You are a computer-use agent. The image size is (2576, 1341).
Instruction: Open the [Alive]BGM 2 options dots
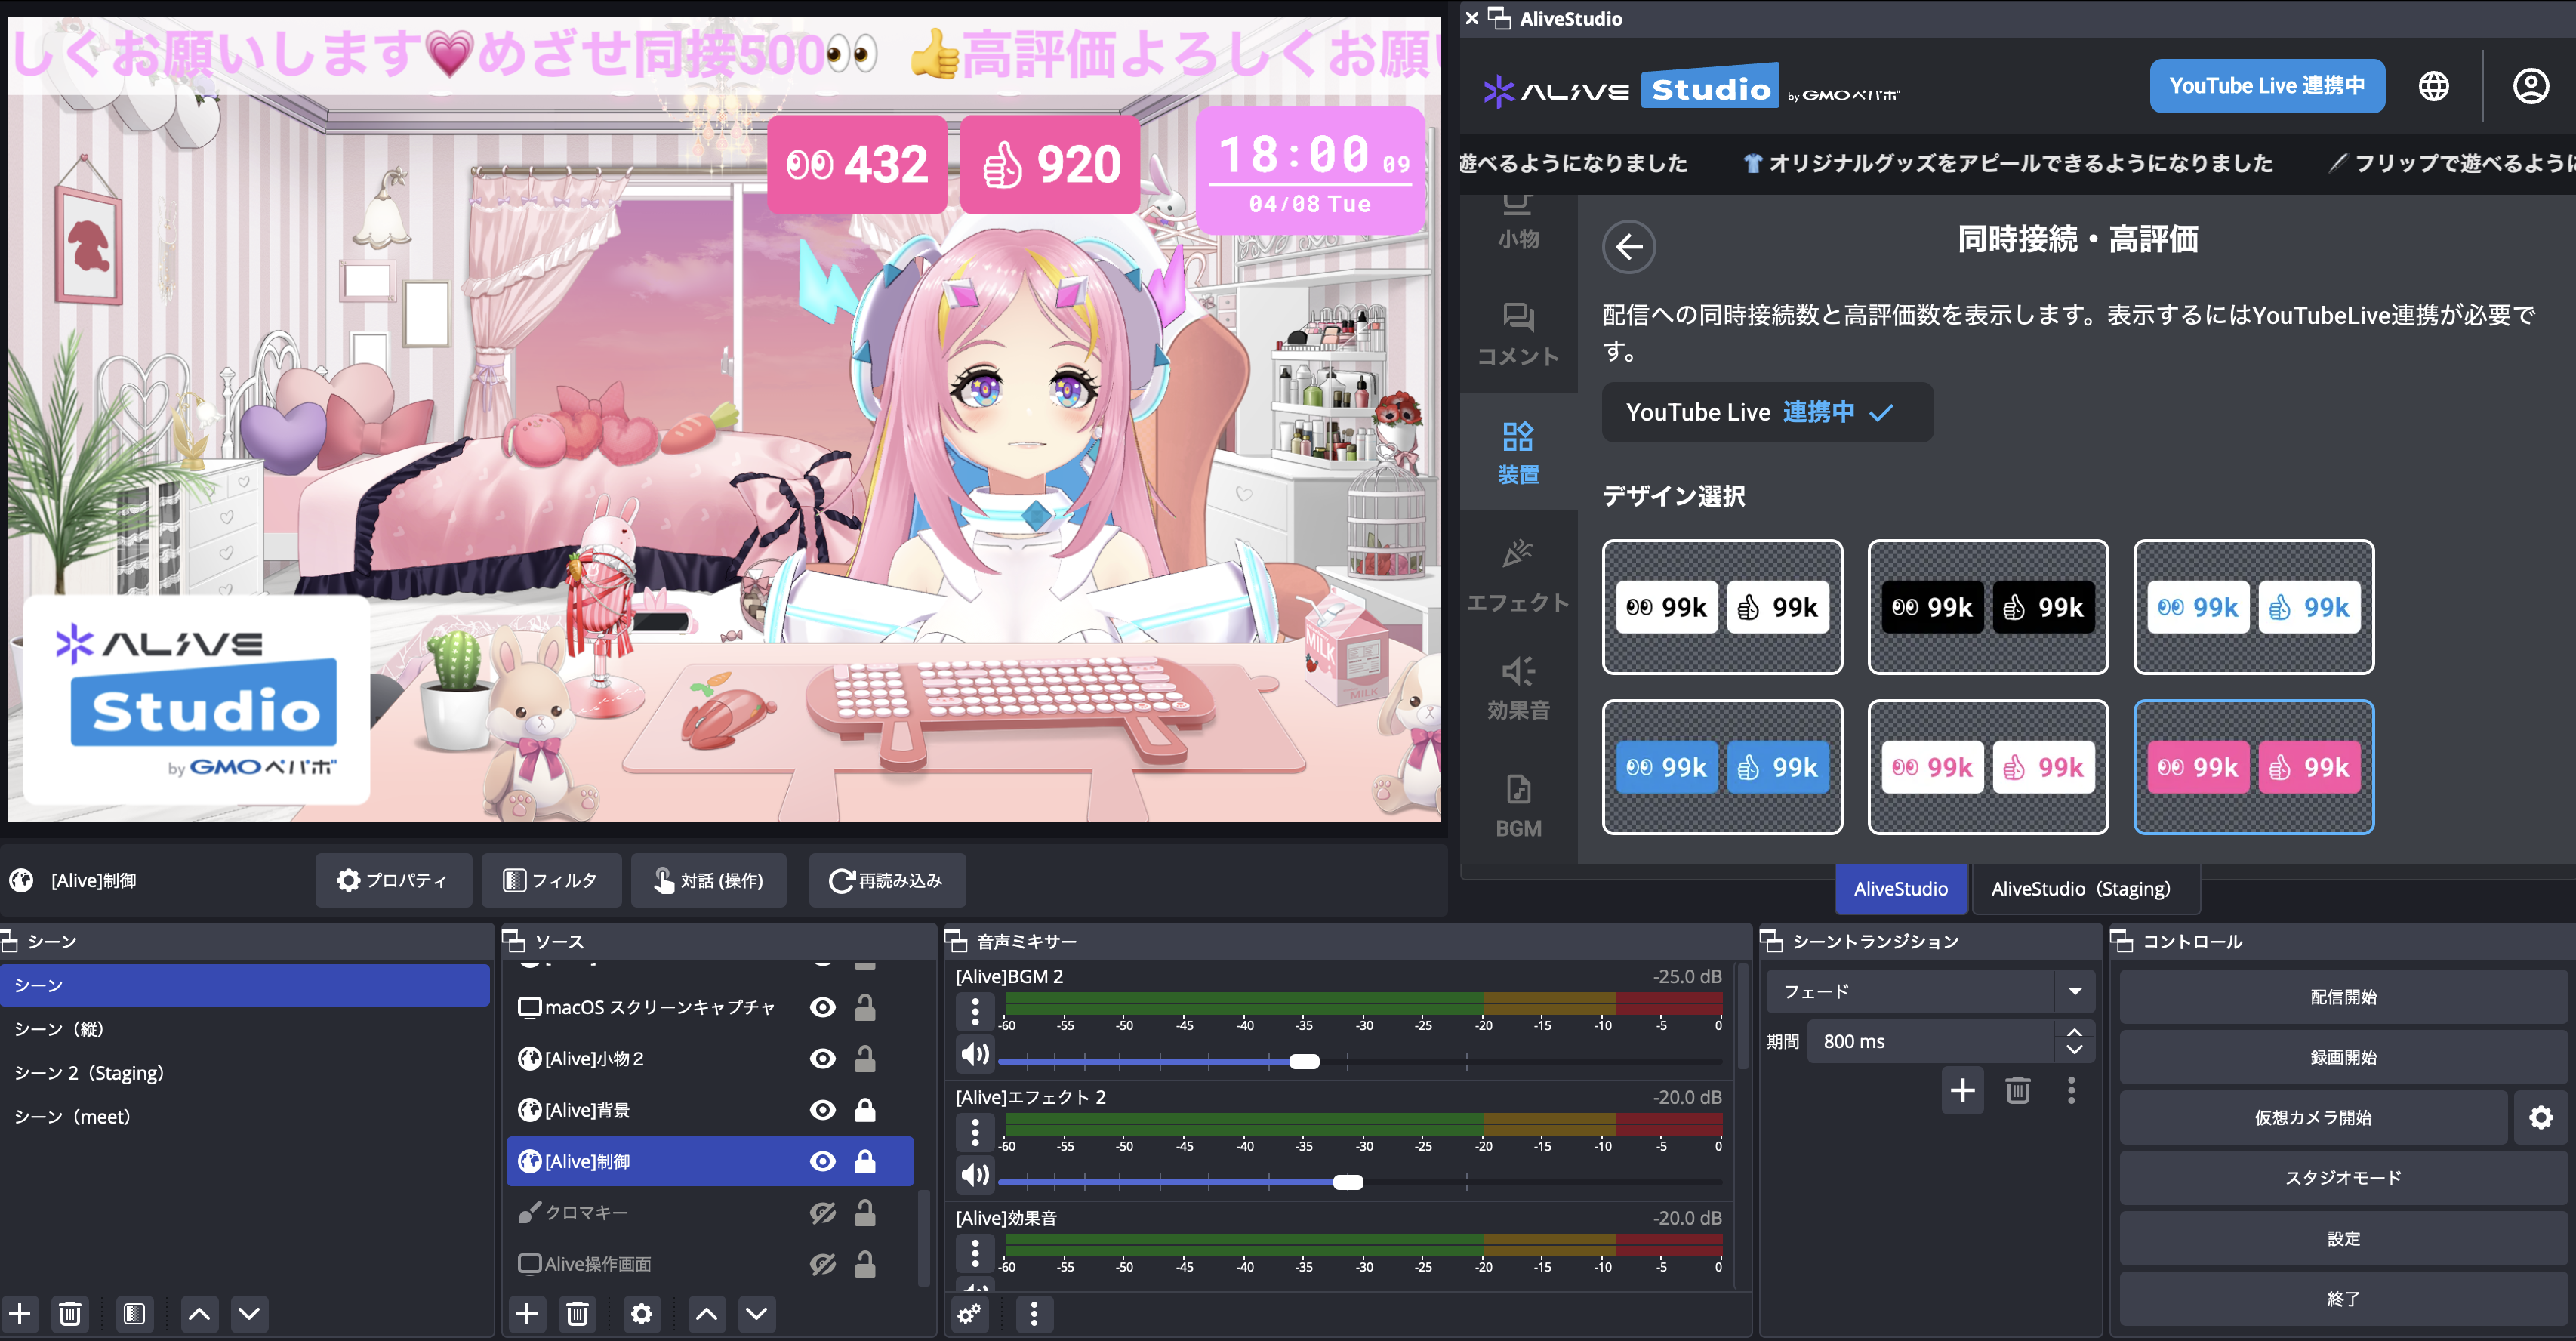click(x=975, y=1010)
